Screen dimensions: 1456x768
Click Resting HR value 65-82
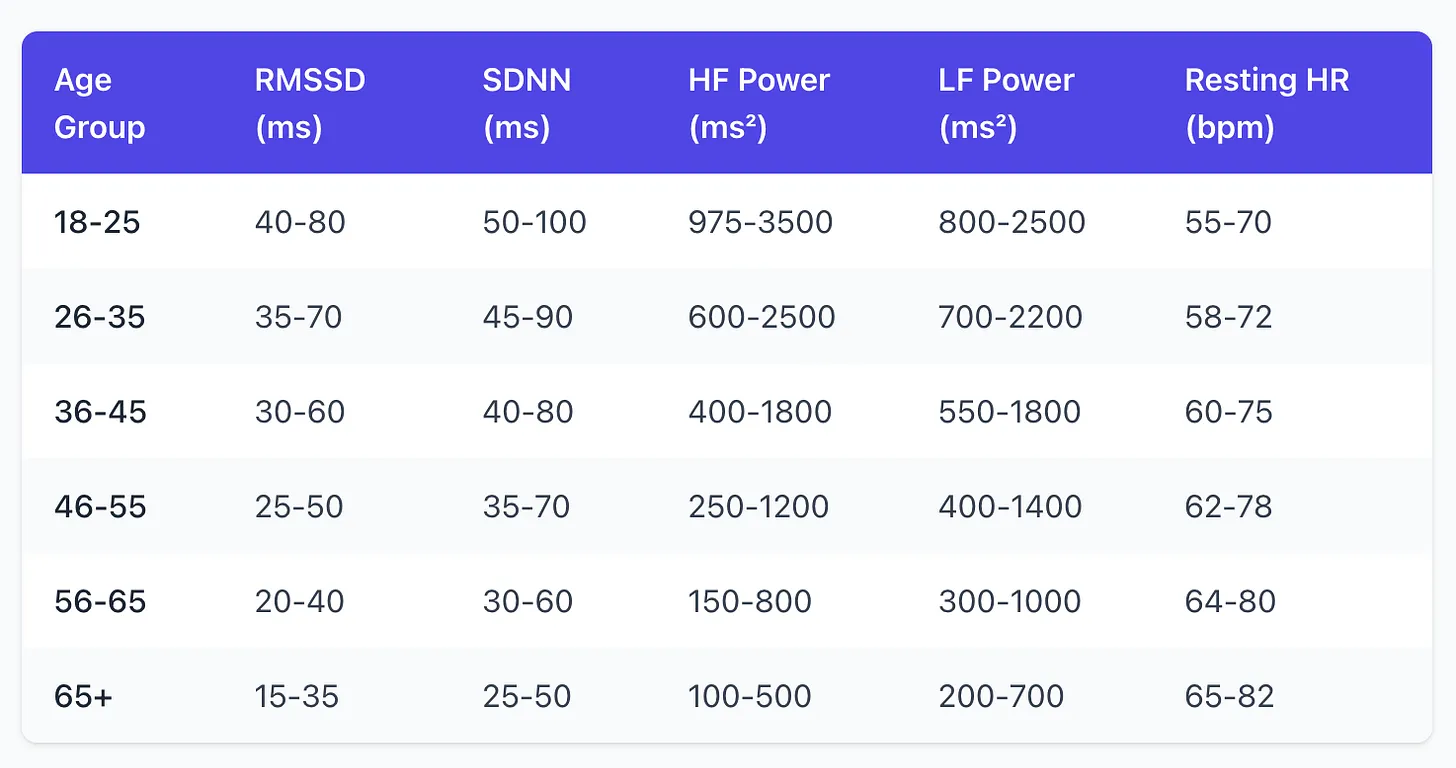tap(1229, 696)
